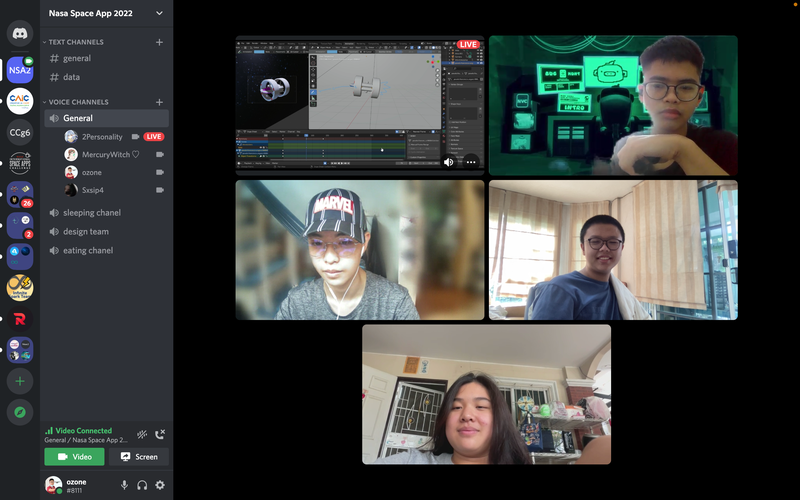Mute the microphone
800x500 pixels.
[125, 485]
